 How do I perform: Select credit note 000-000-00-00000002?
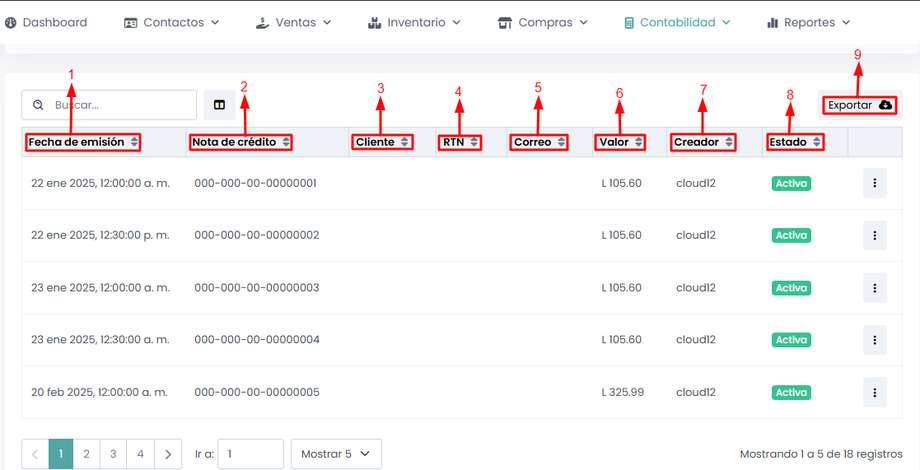[x=256, y=235]
